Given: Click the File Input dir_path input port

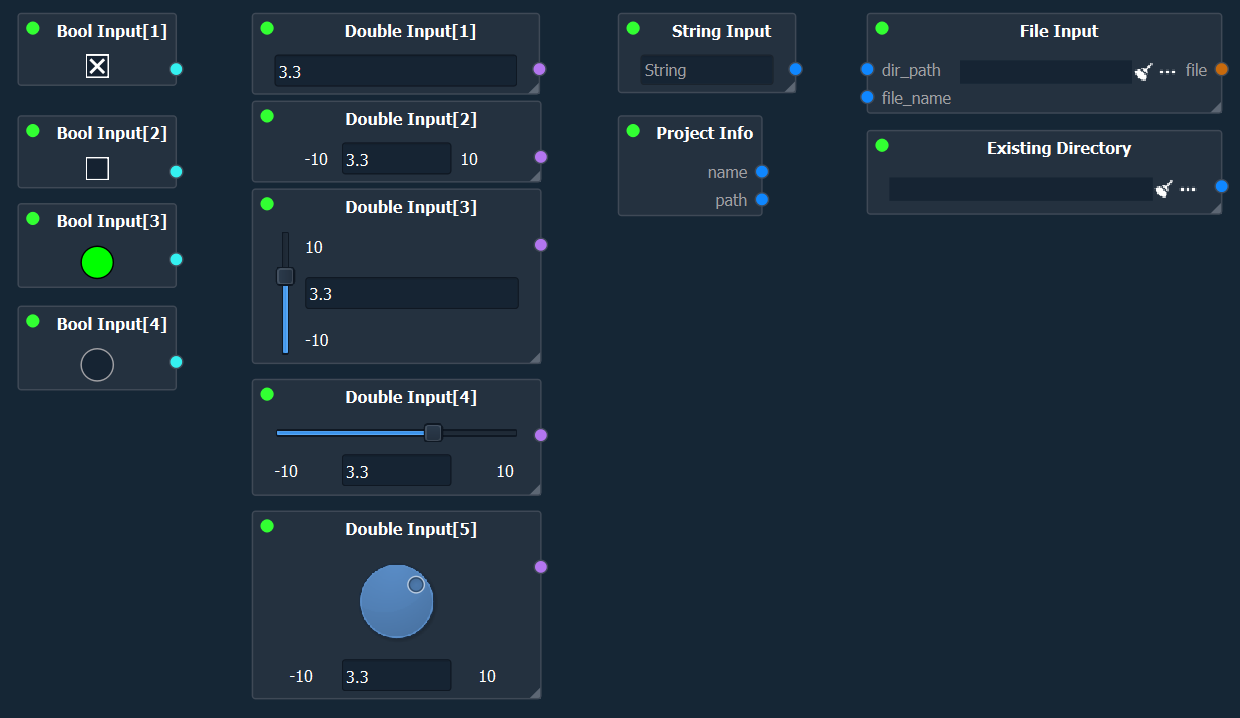Looking at the screenshot, I should click(867, 69).
